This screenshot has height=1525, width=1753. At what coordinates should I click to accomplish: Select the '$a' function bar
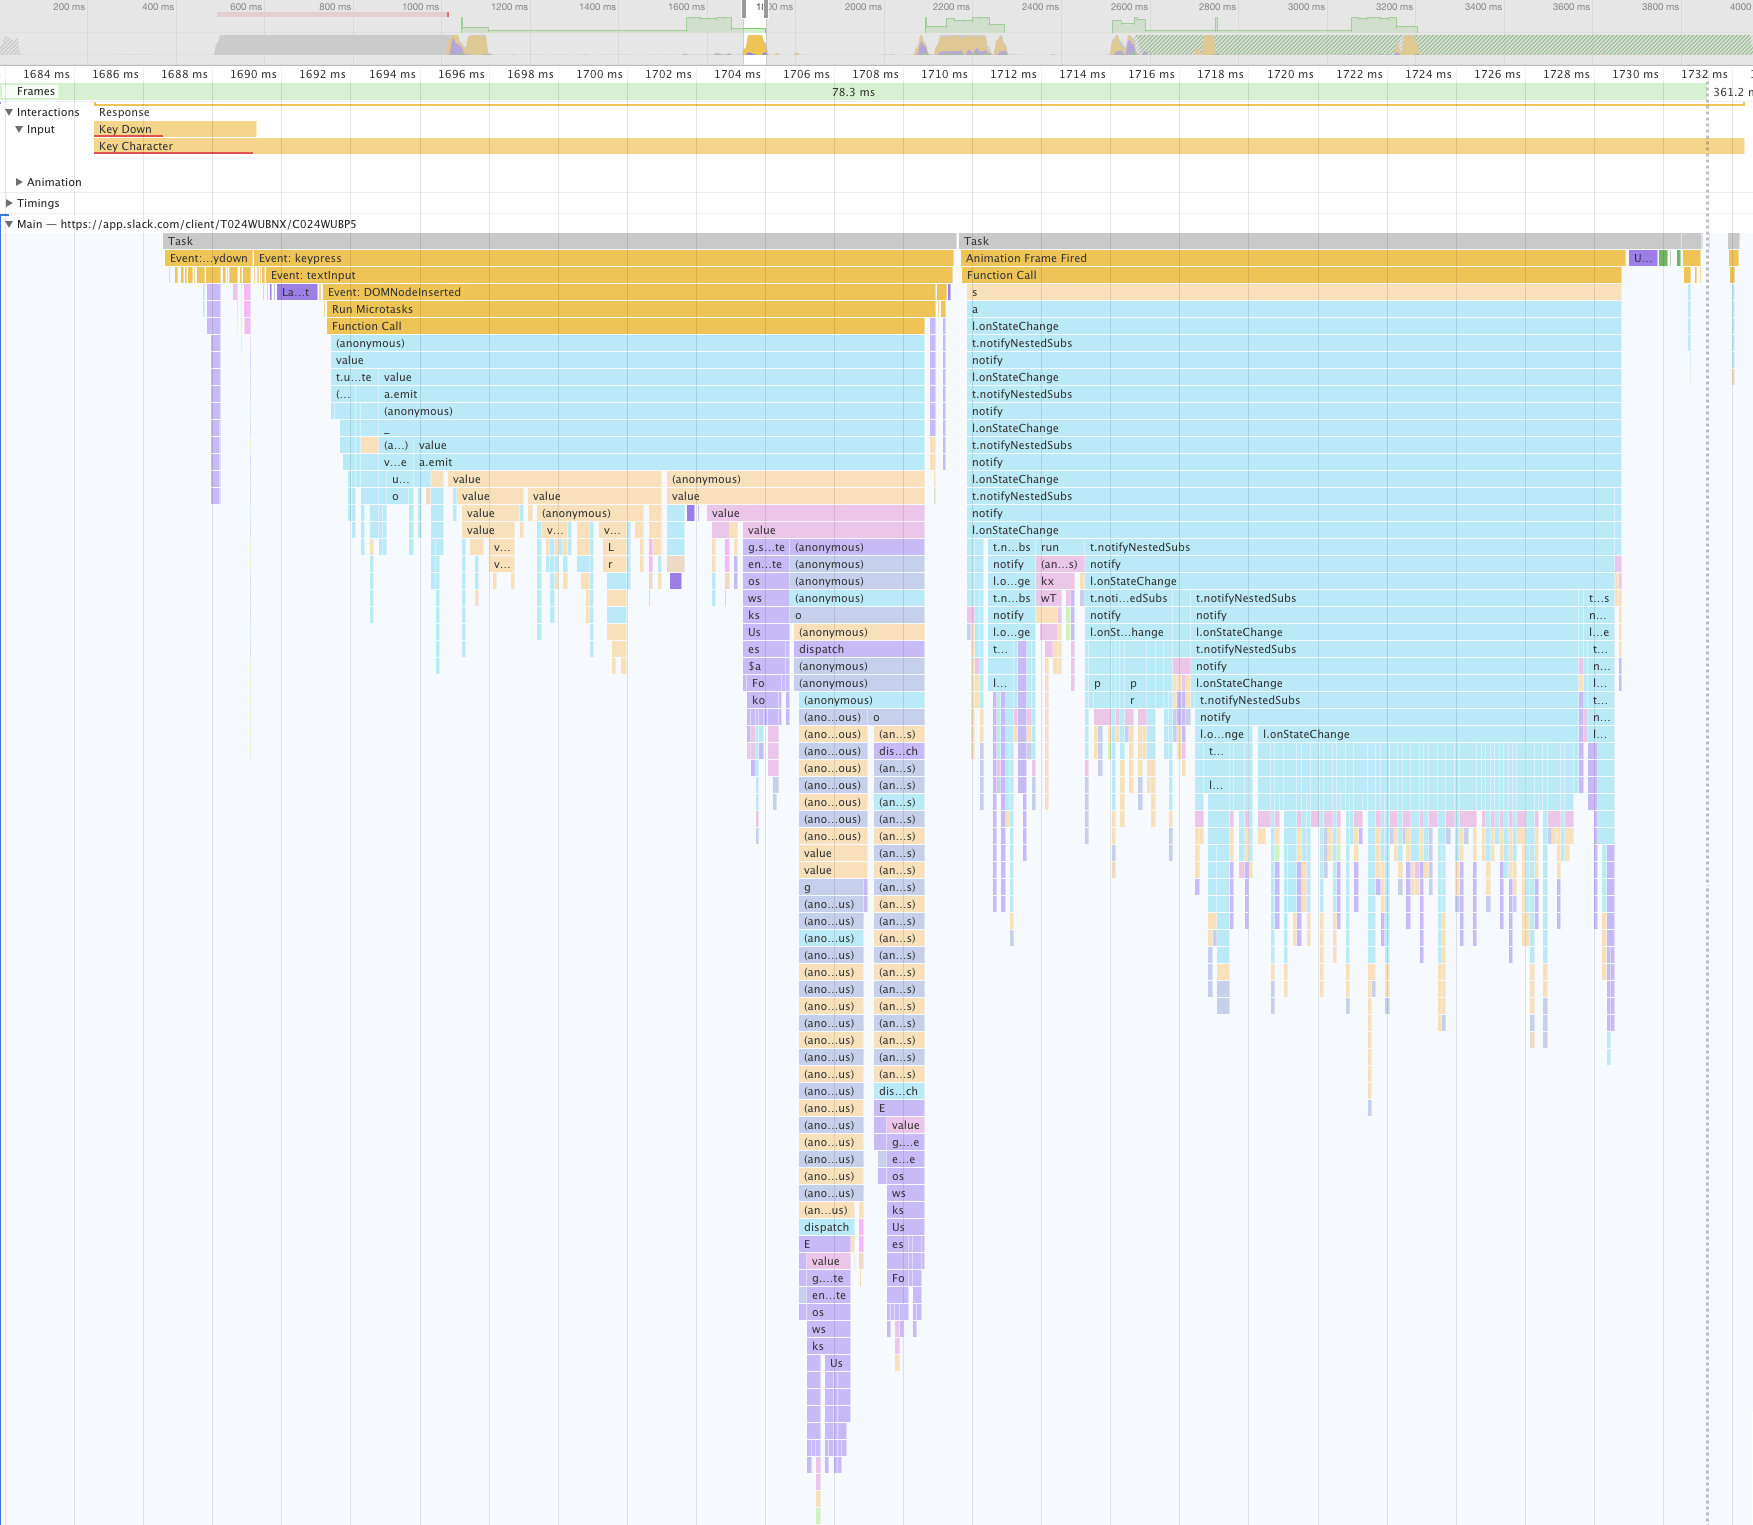760,666
